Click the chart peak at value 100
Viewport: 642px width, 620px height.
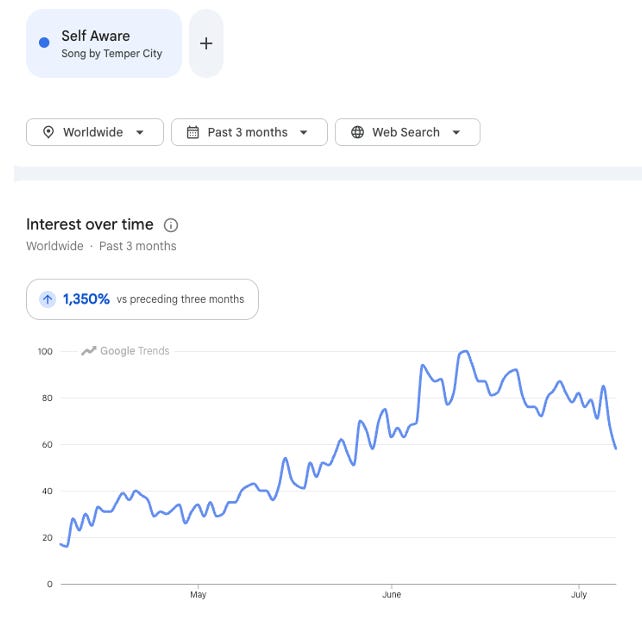(x=465, y=351)
